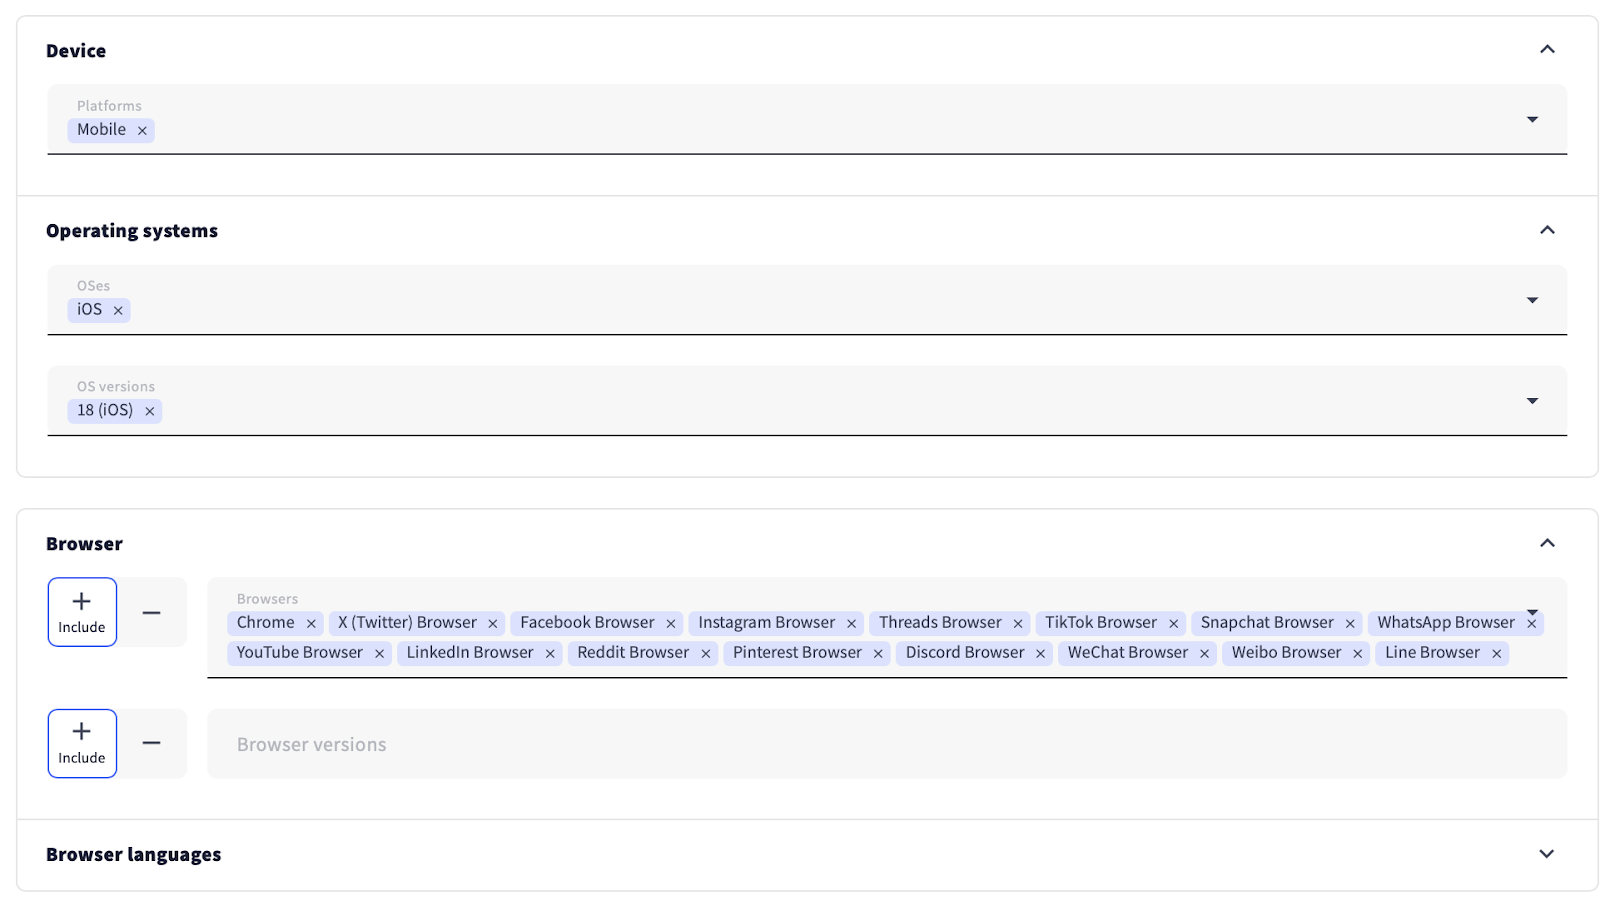Remove the YouTube Browser chip
The width and height of the screenshot is (1600, 901).
coord(379,654)
